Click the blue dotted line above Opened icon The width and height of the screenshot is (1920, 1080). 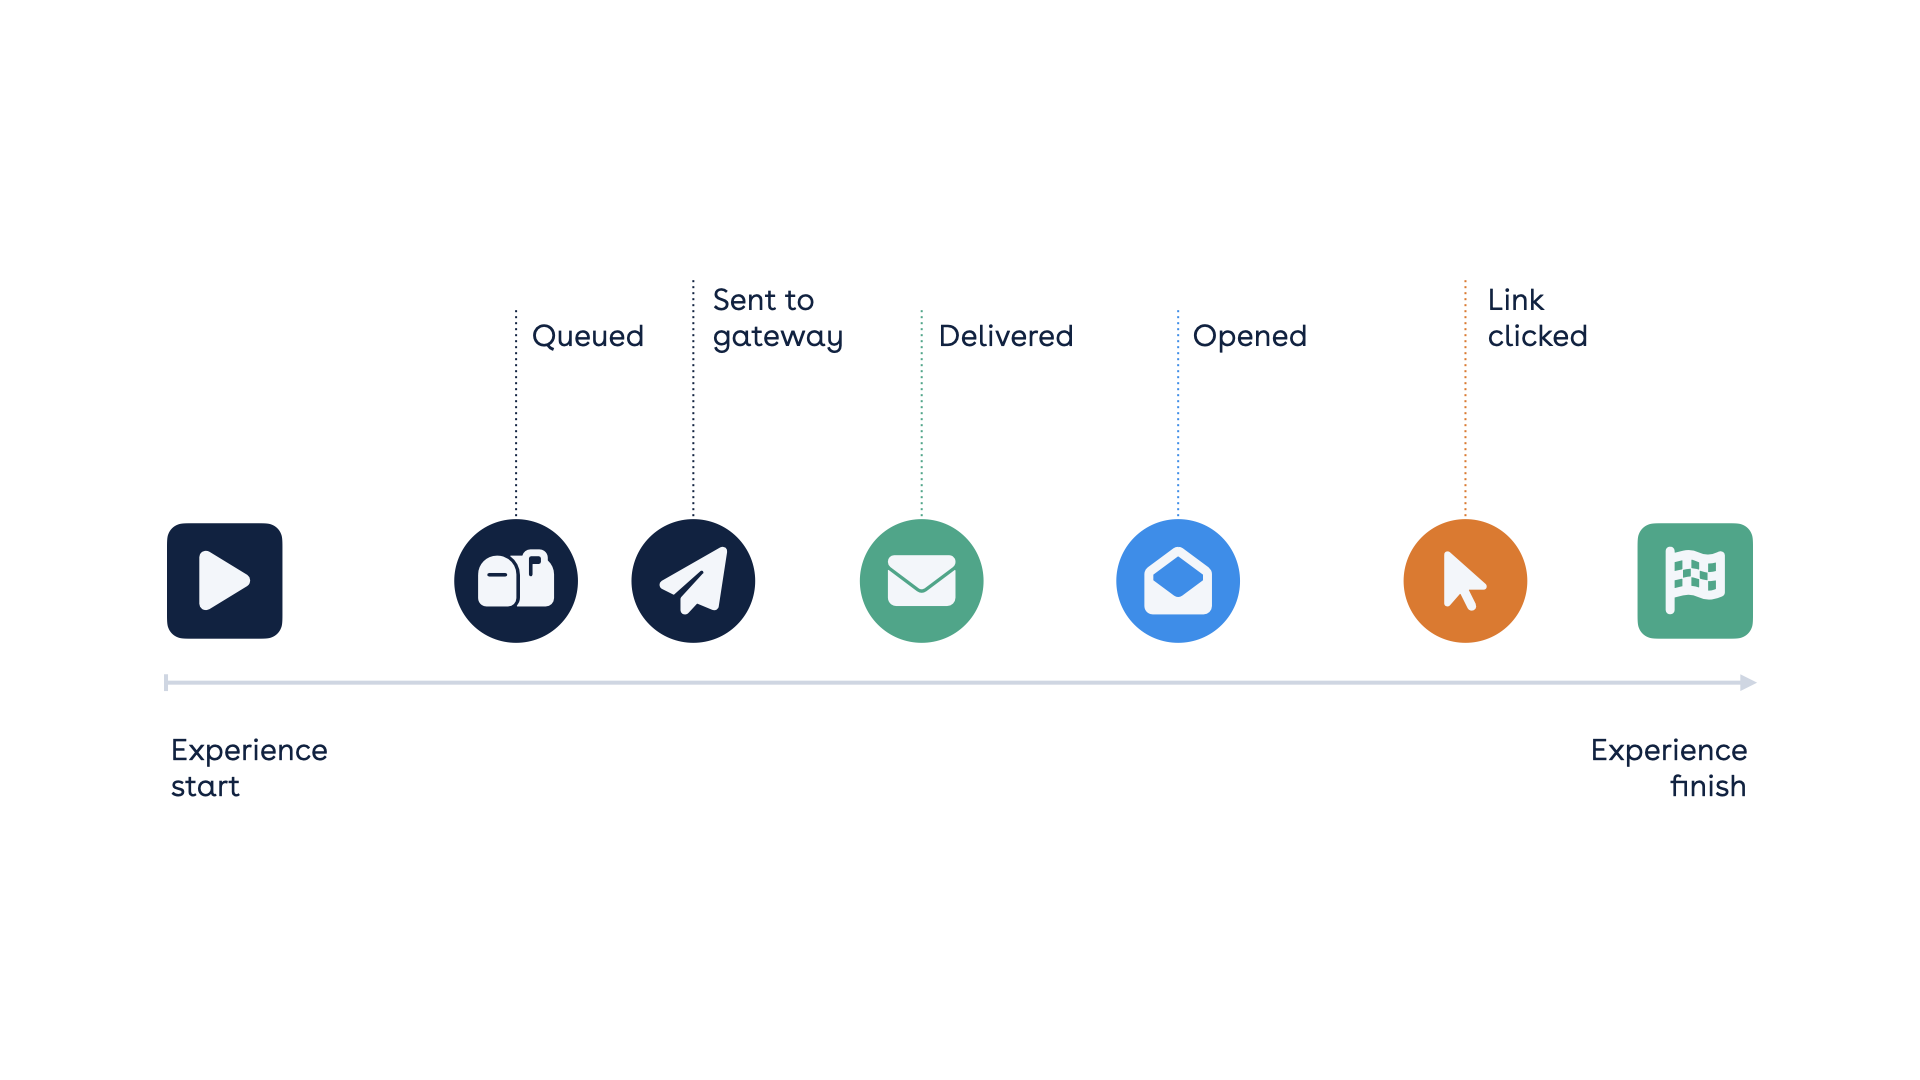click(x=1178, y=414)
